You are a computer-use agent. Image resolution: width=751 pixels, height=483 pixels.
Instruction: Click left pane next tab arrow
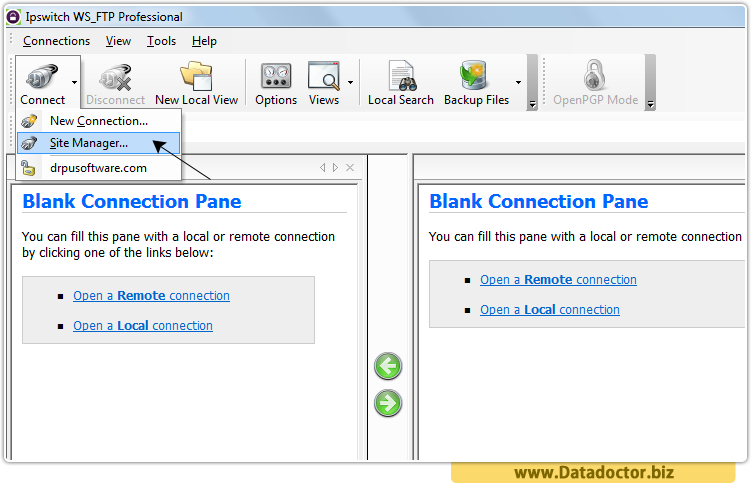tap(335, 167)
